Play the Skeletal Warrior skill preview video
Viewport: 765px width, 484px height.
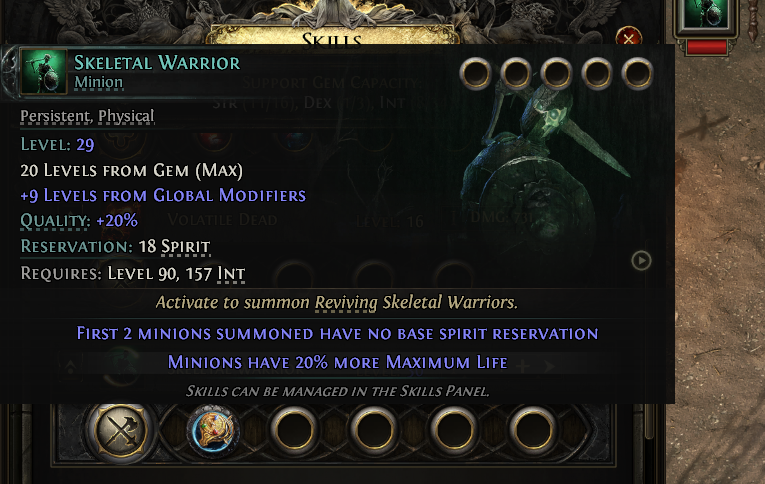(x=641, y=261)
